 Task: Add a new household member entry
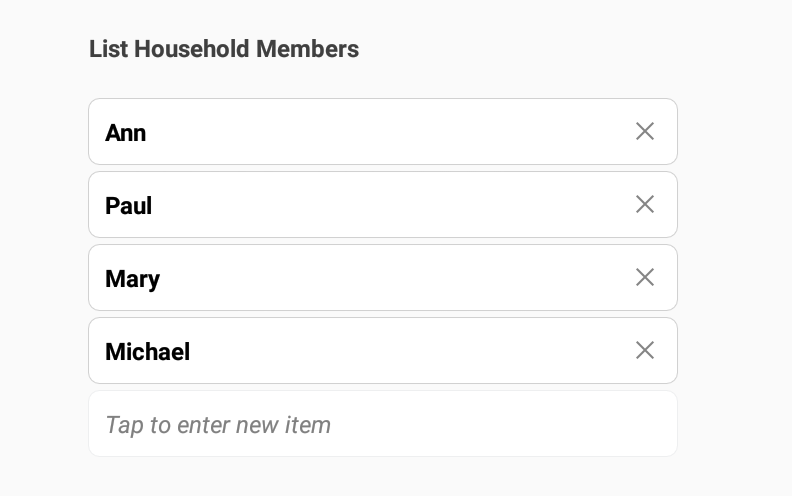pos(383,424)
